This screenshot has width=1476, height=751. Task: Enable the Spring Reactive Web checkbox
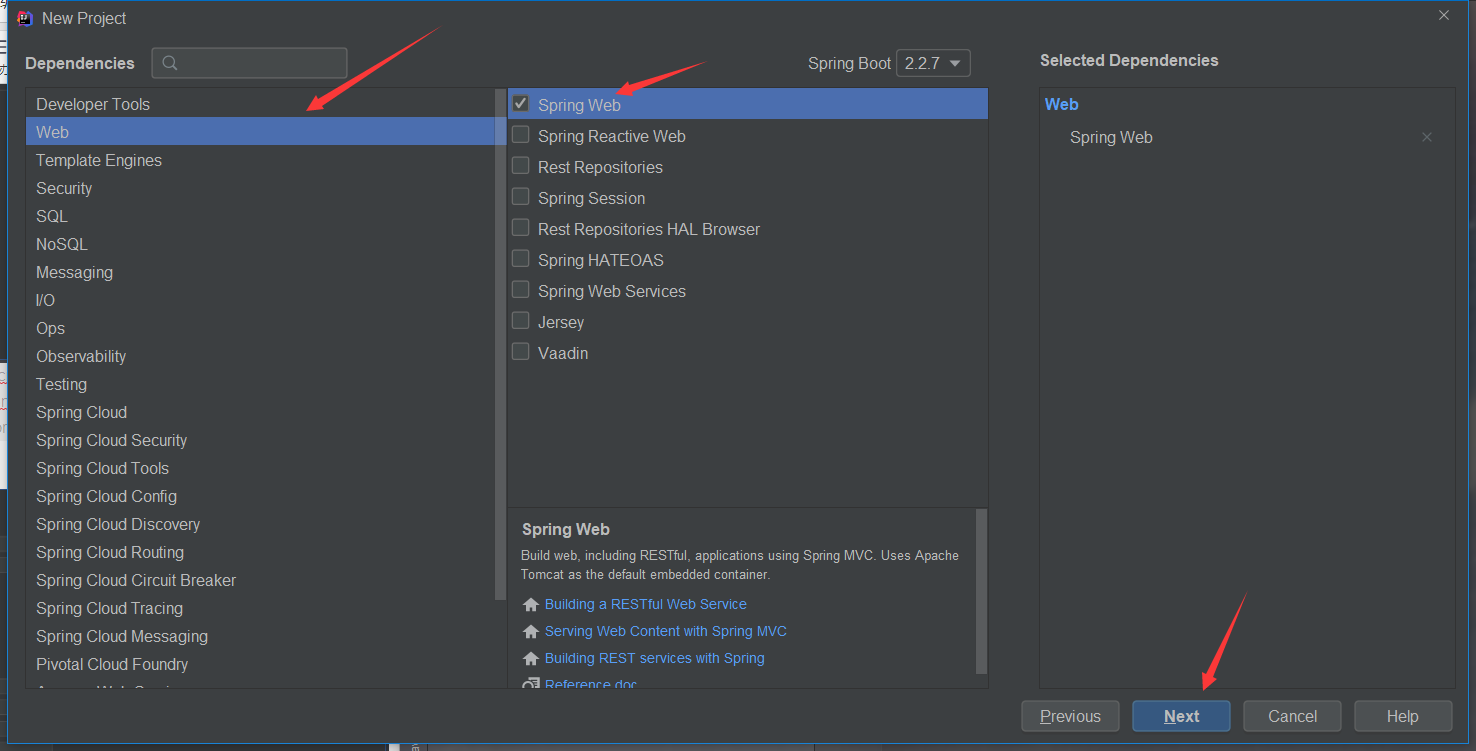pyautogui.click(x=521, y=134)
